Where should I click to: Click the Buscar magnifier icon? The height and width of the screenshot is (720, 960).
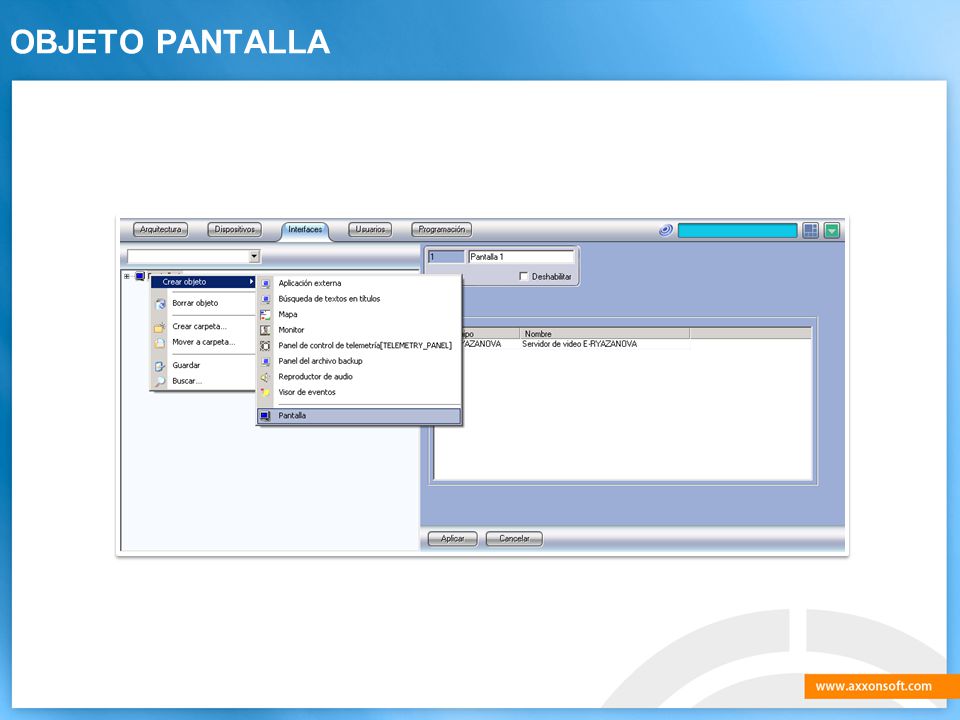160,381
